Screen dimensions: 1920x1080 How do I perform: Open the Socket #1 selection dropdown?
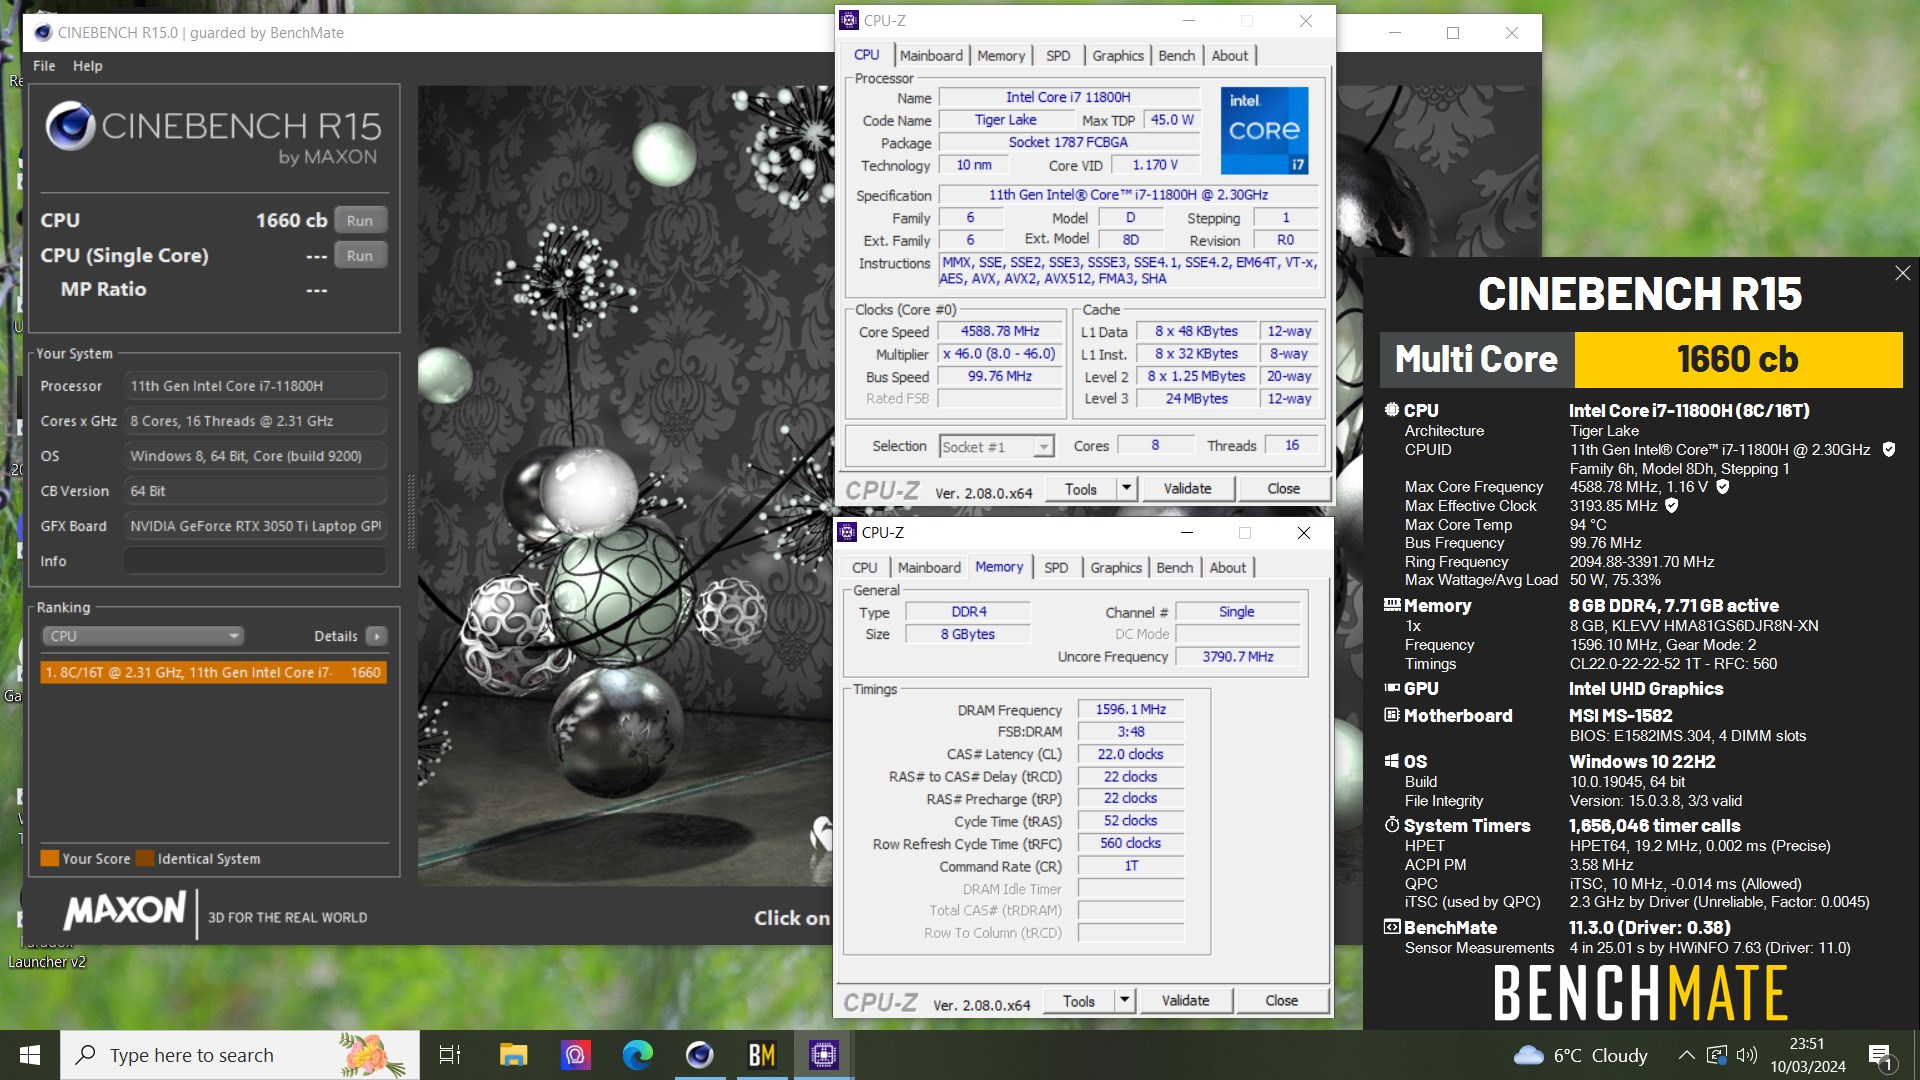[997, 447]
